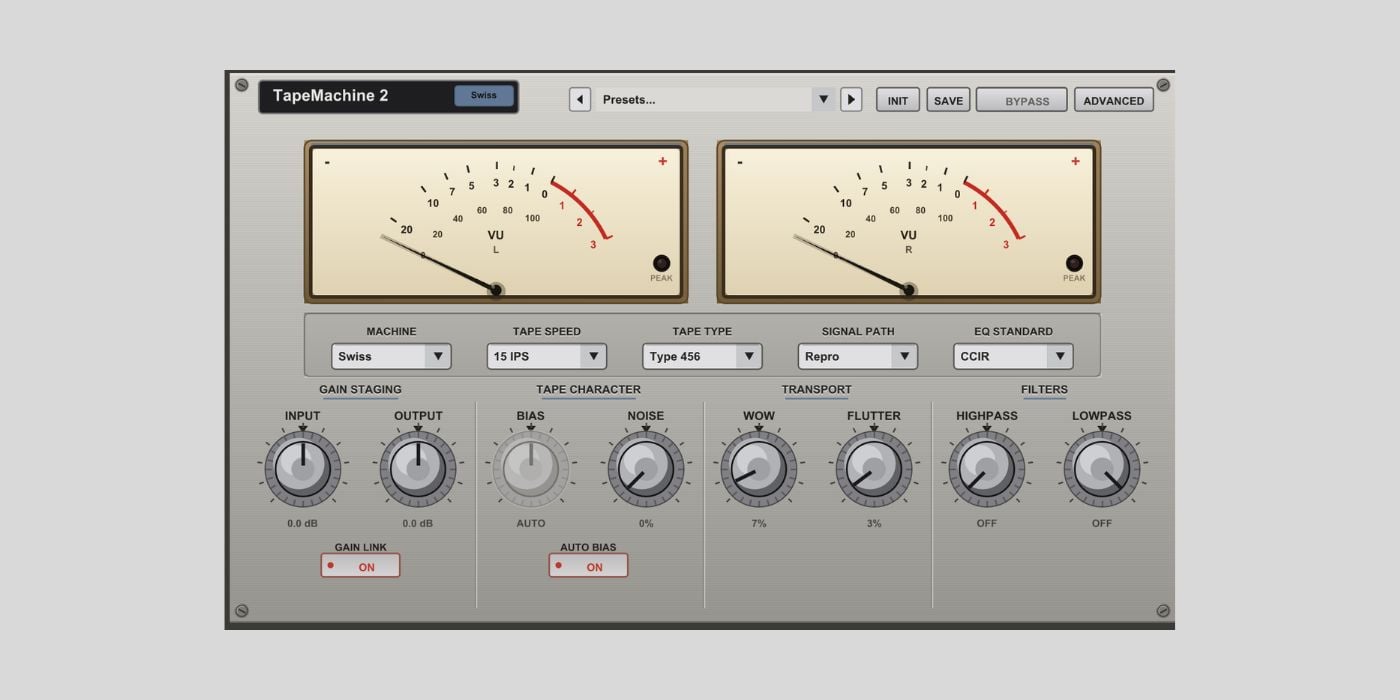Click the HIGHPASS filter knob
The width and height of the screenshot is (1400, 700).
pyautogui.click(x=987, y=468)
